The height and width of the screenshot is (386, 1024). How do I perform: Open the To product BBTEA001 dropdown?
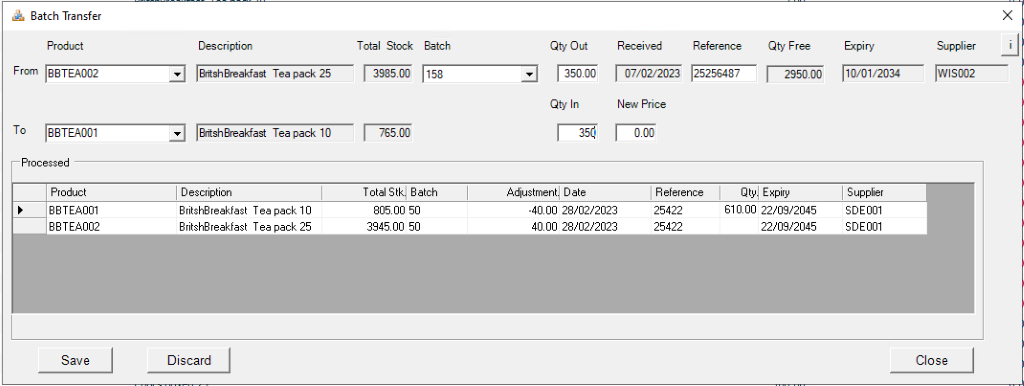click(x=177, y=134)
